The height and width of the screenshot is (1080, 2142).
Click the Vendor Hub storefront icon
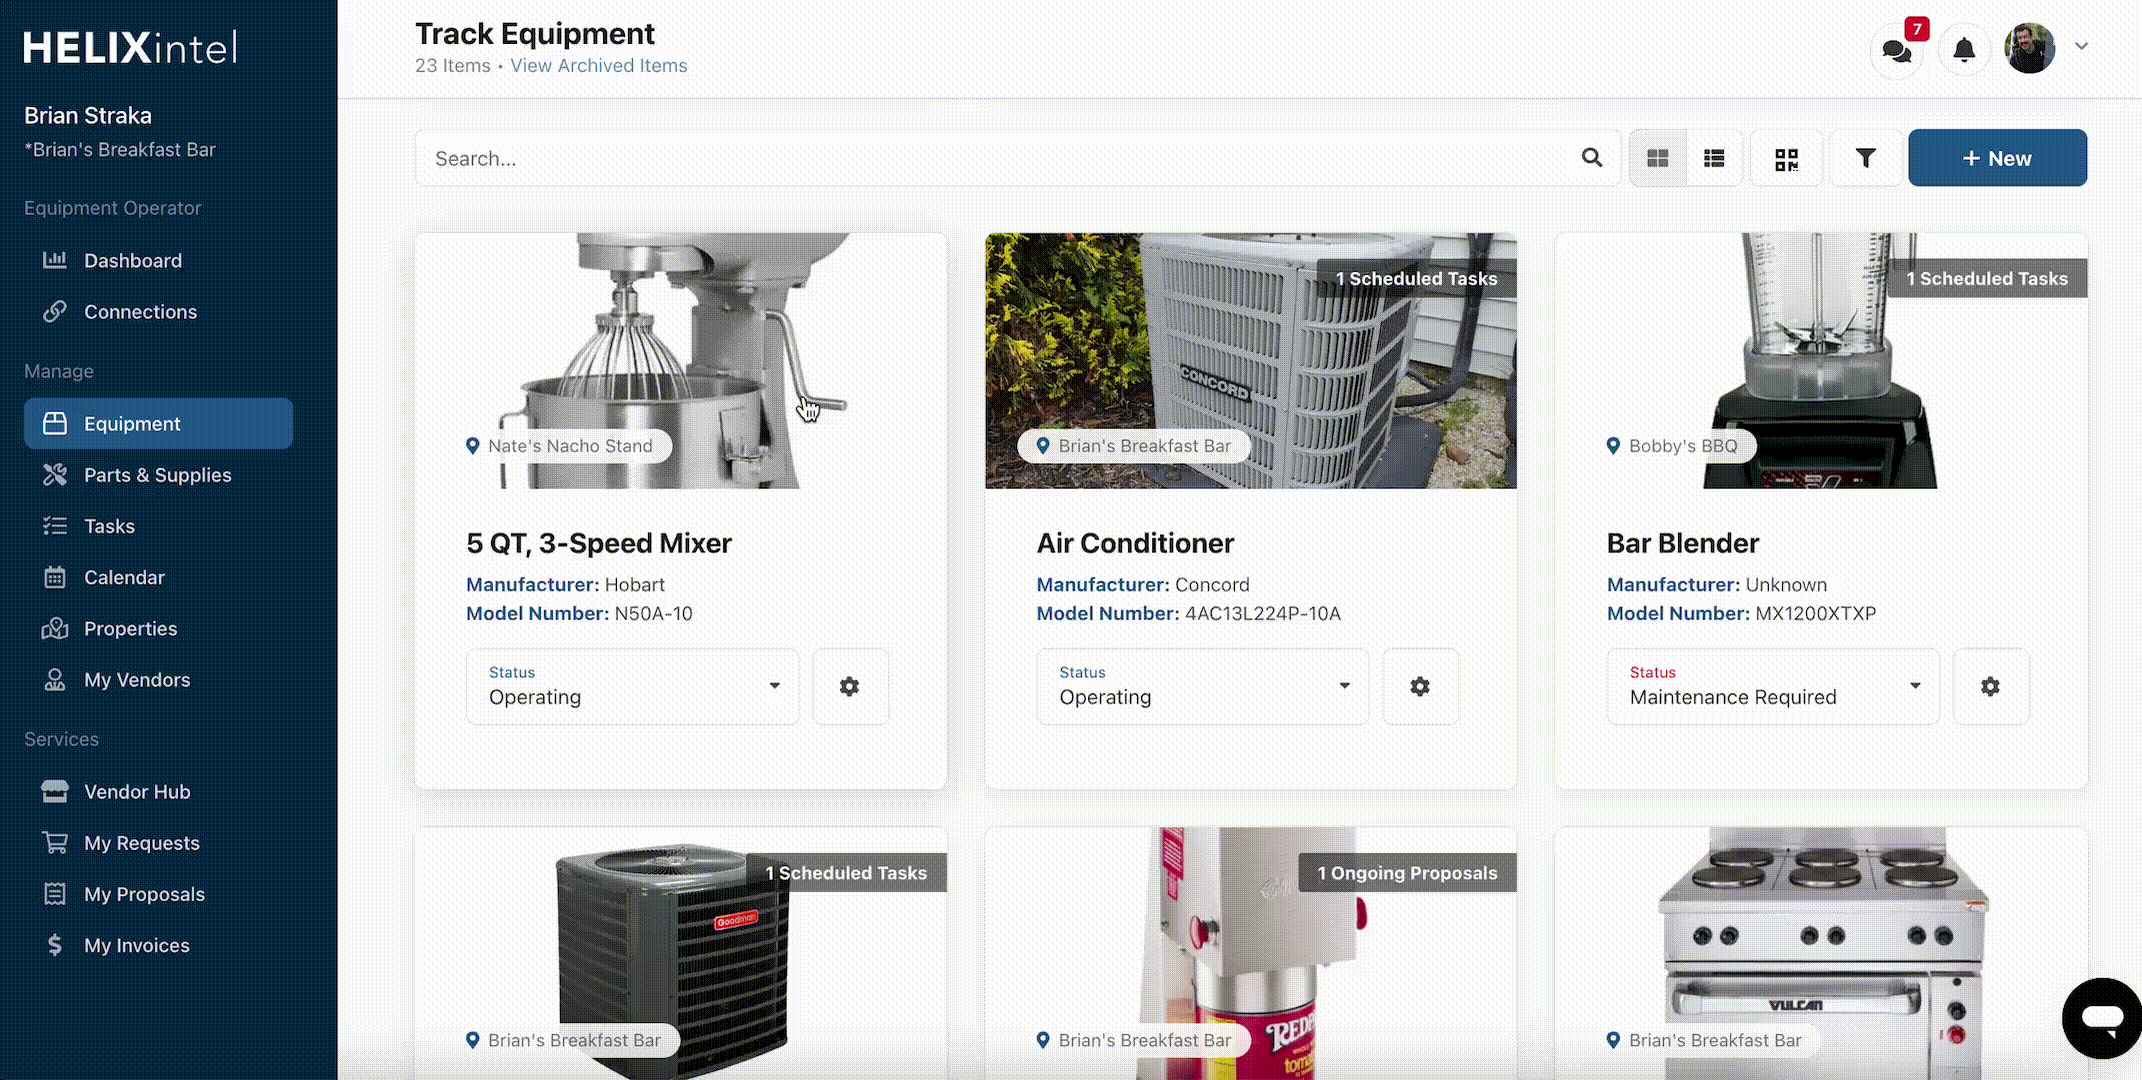point(54,791)
